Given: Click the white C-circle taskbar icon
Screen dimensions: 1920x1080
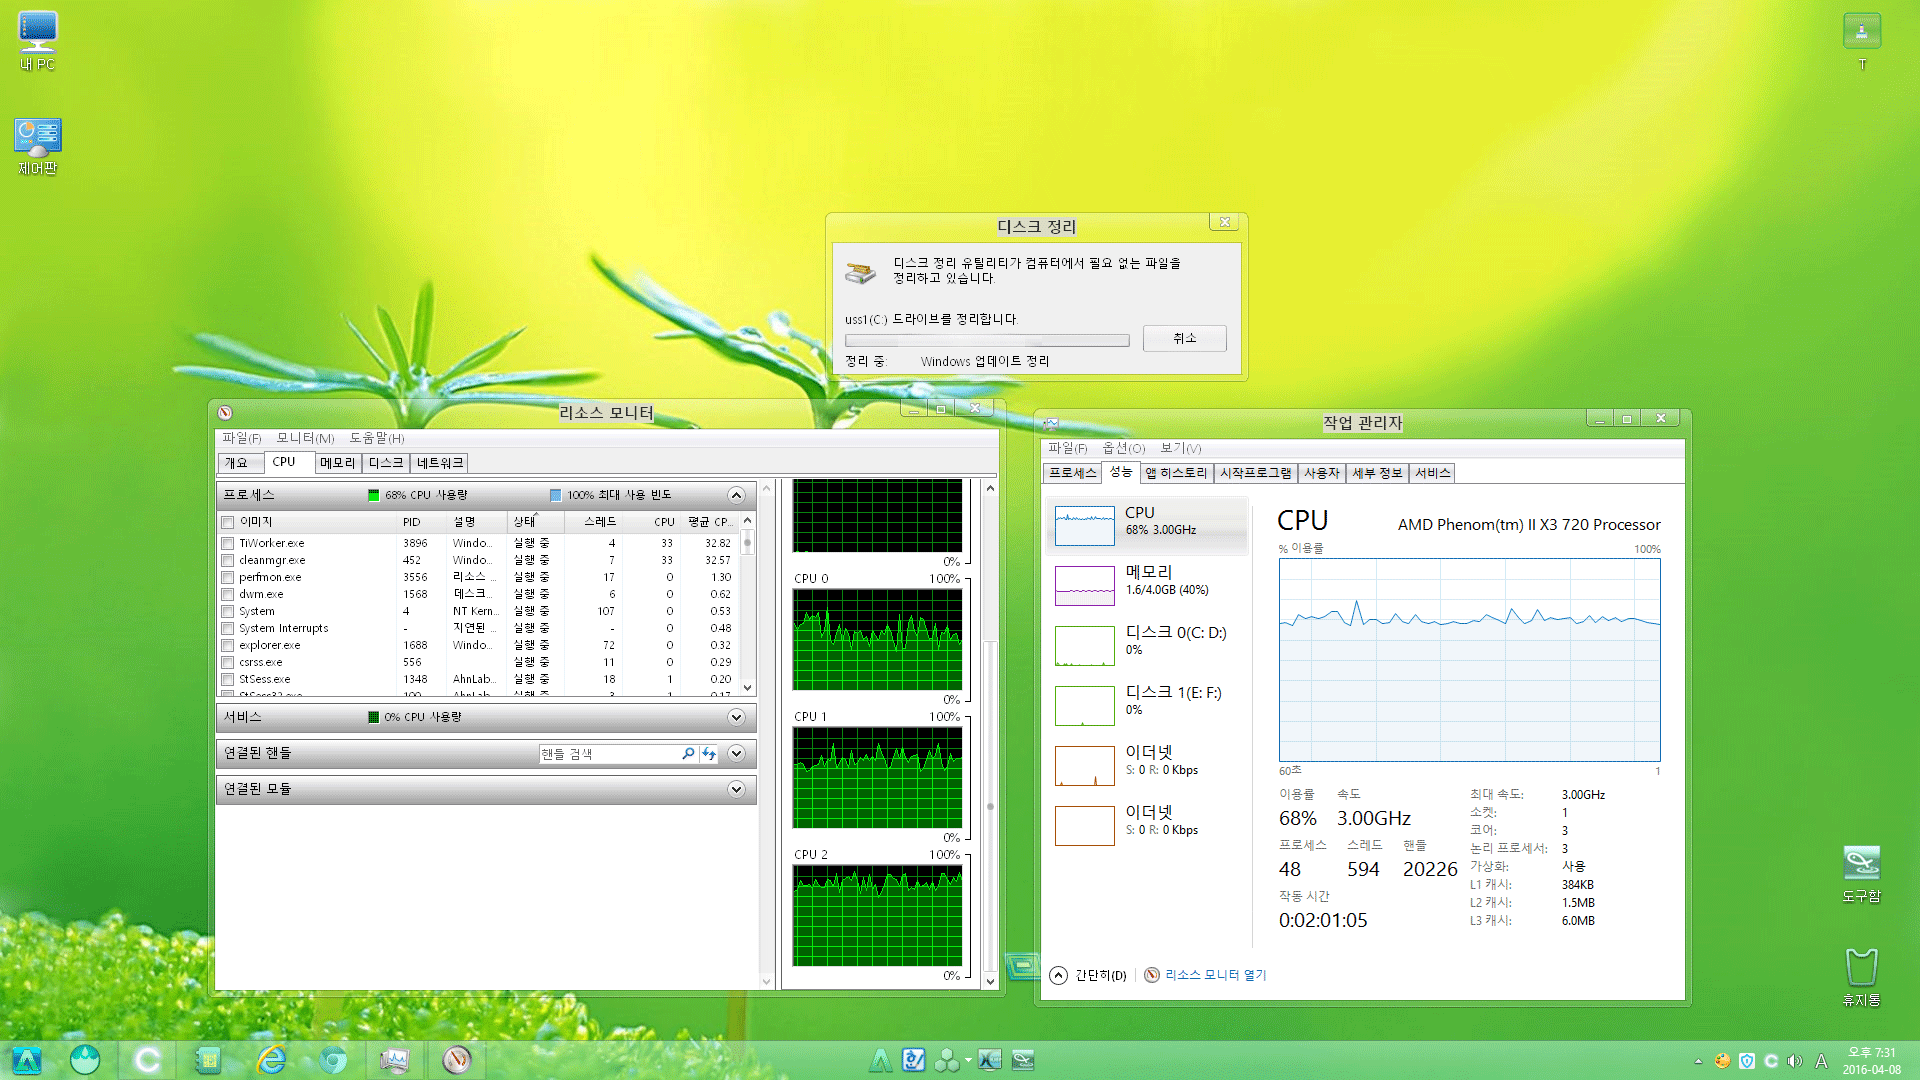Looking at the screenshot, I should (147, 1060).
